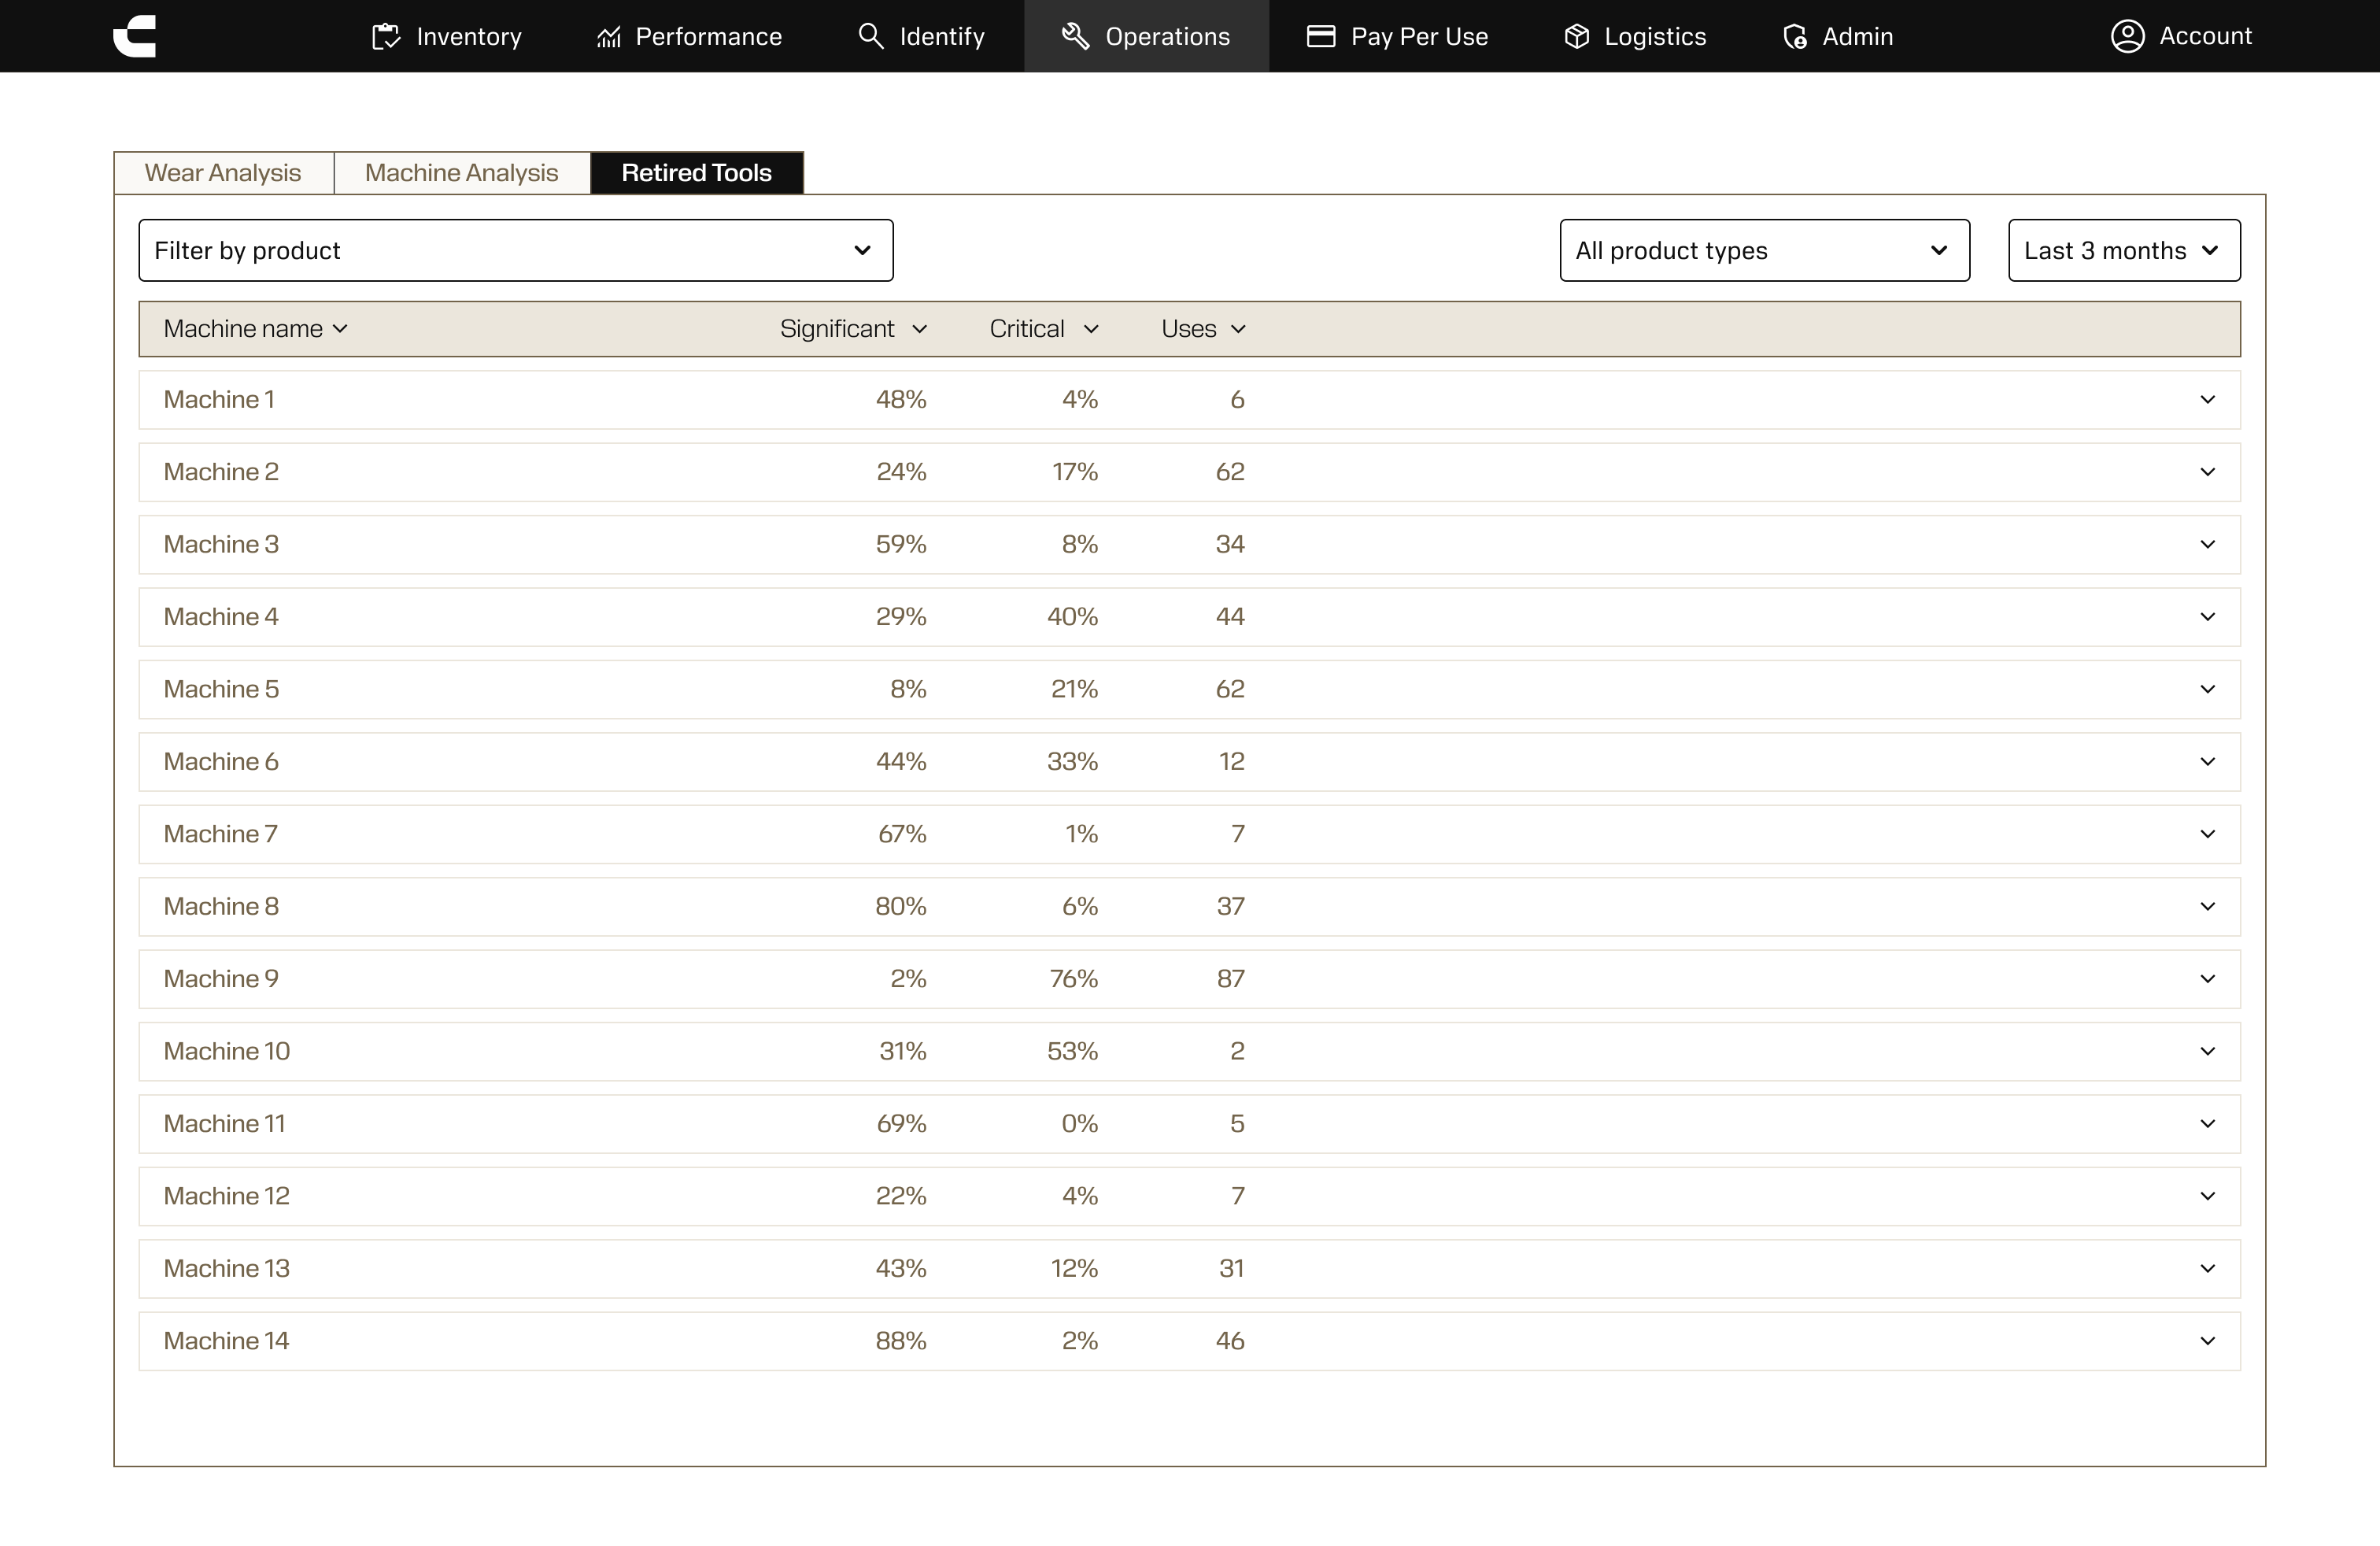Expand the Machine 4 row chevron

pyautogui.click(x=2207, y=617)
